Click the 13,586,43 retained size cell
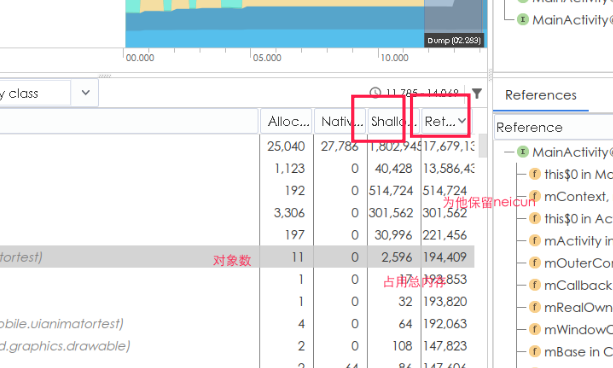Image resolution: width=613 pixels, height=368 pixels. 448,169
